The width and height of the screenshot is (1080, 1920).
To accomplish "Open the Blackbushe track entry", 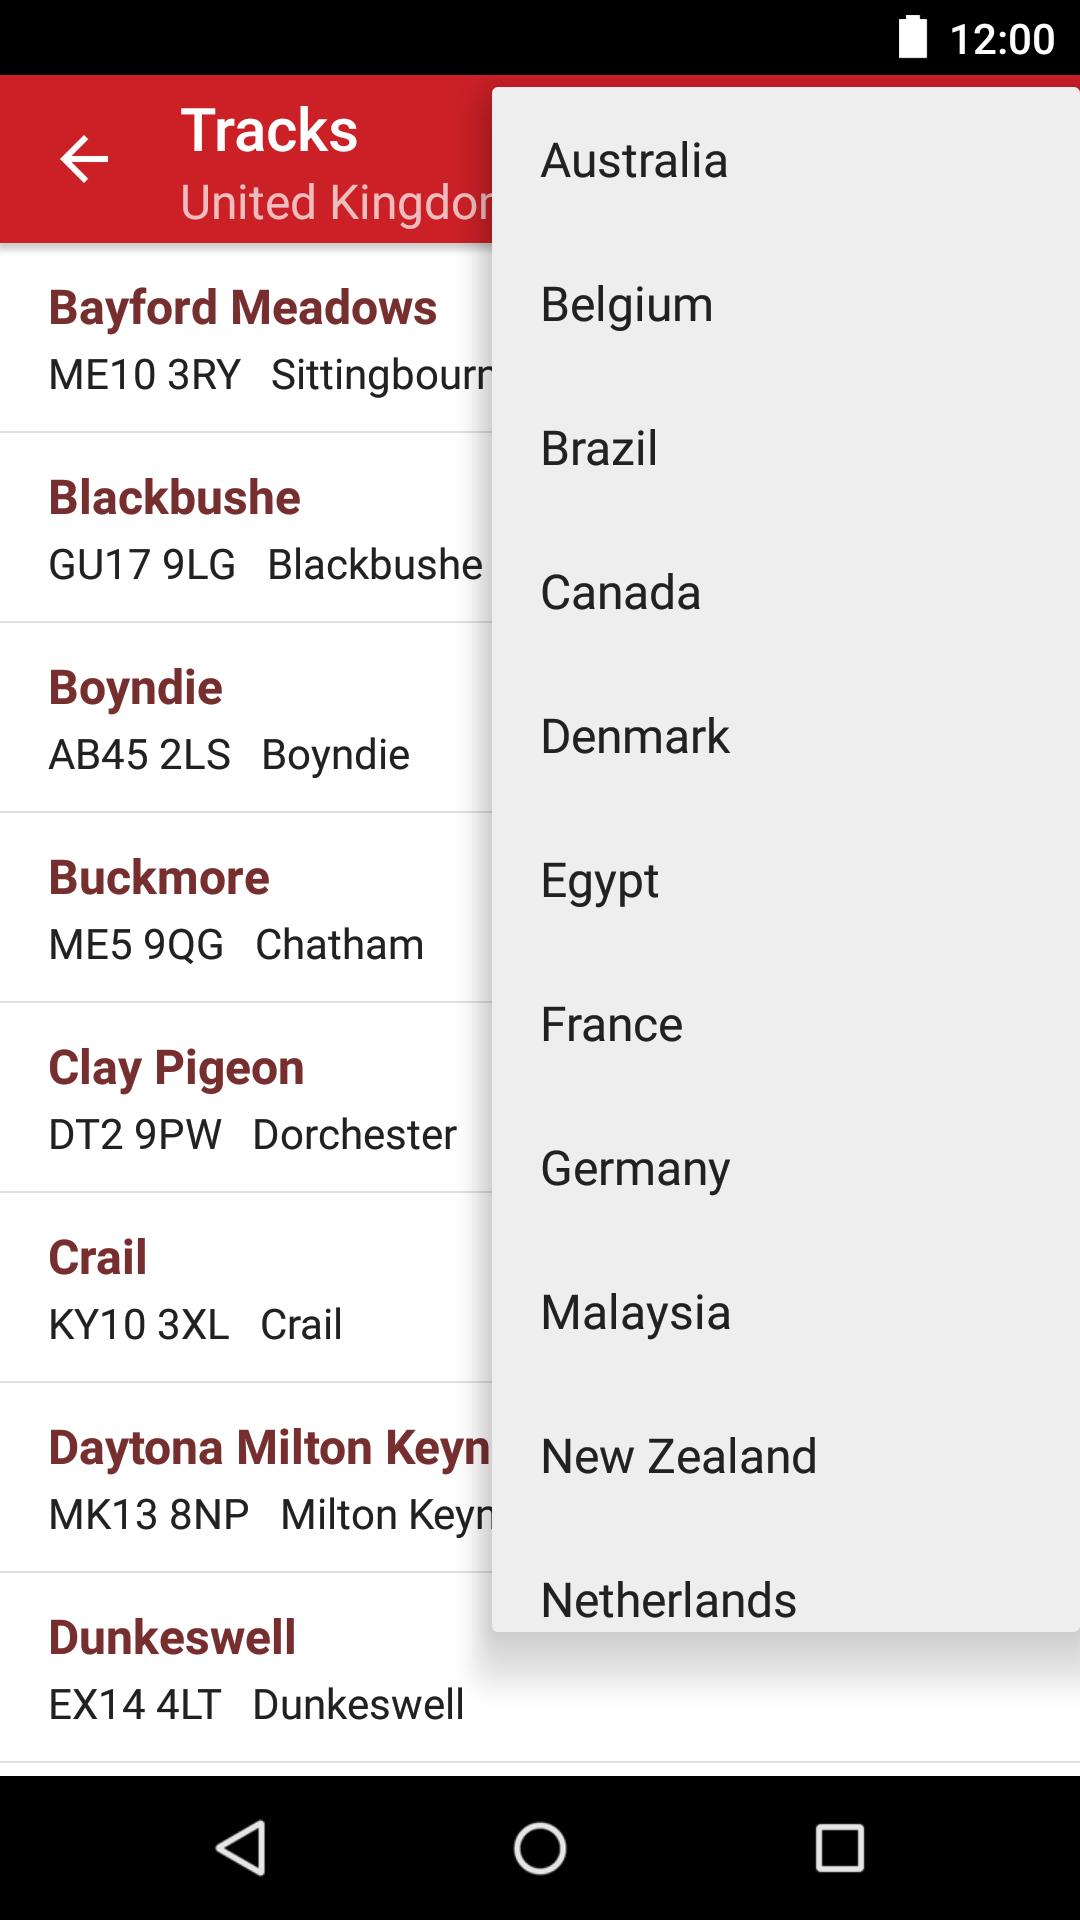I will 245,528.
